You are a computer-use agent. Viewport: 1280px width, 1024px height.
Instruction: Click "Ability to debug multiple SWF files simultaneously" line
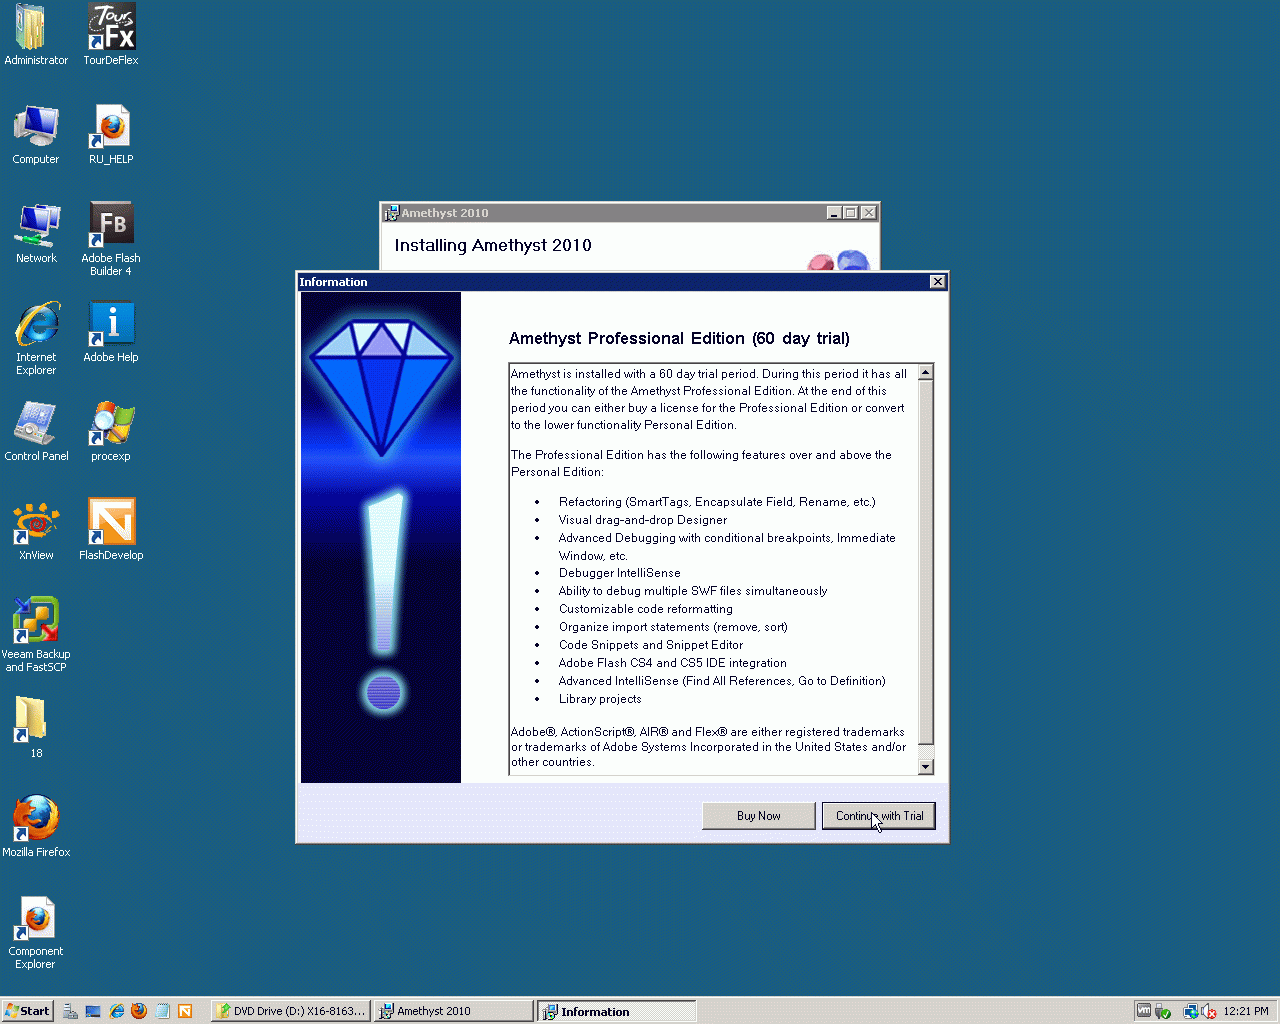[693, 591]
